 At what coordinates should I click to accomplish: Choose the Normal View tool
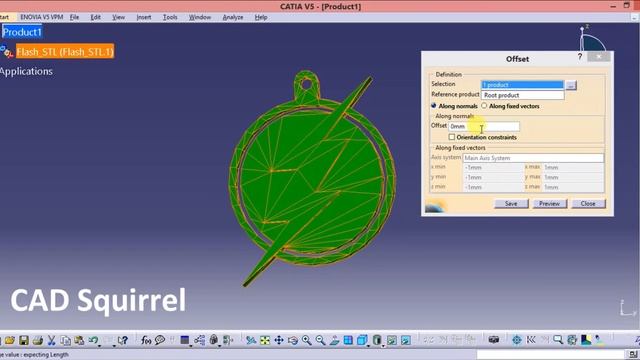[334, 340]
